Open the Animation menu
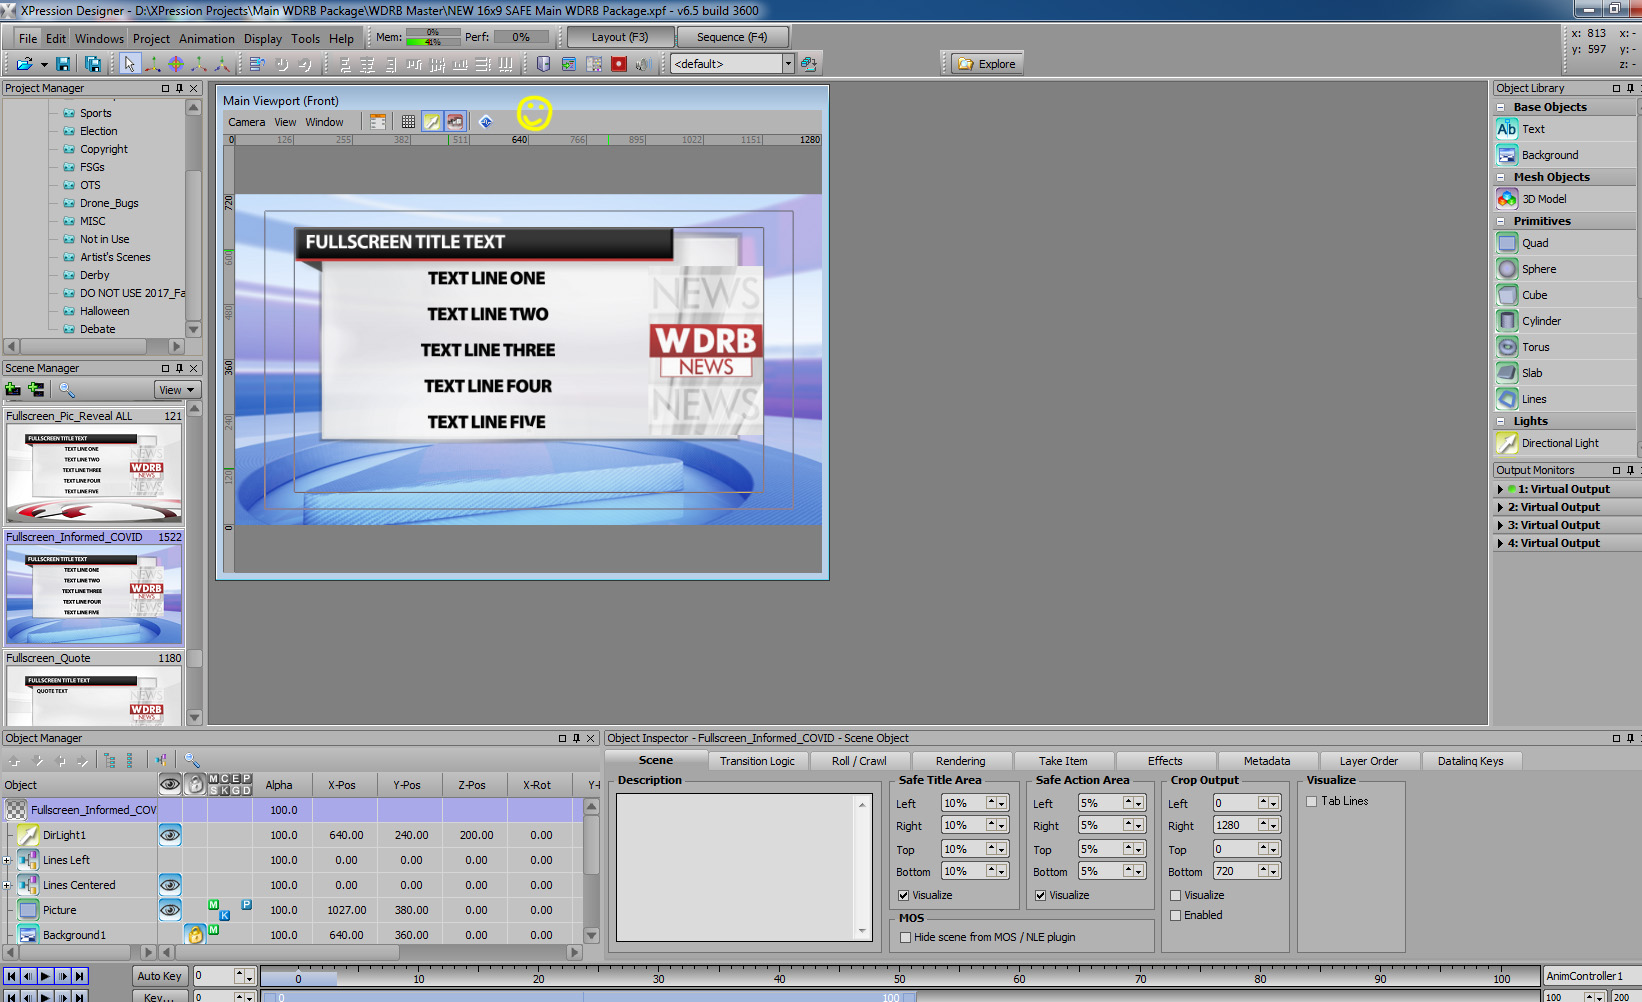 point(206,39)
